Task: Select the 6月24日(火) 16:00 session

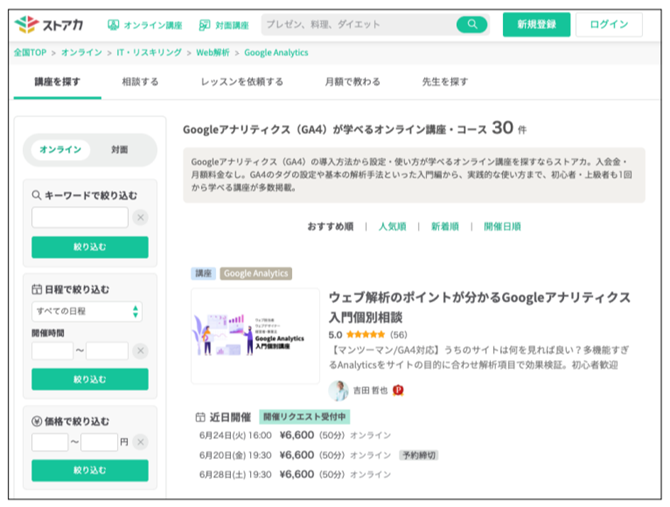Action: pyautogui.click(x=295, y=435)
